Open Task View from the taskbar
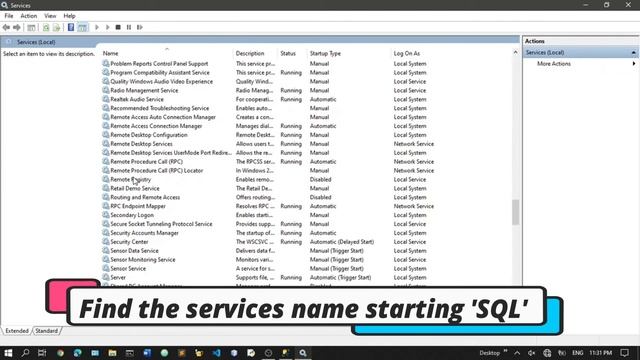 pos(42,353)
